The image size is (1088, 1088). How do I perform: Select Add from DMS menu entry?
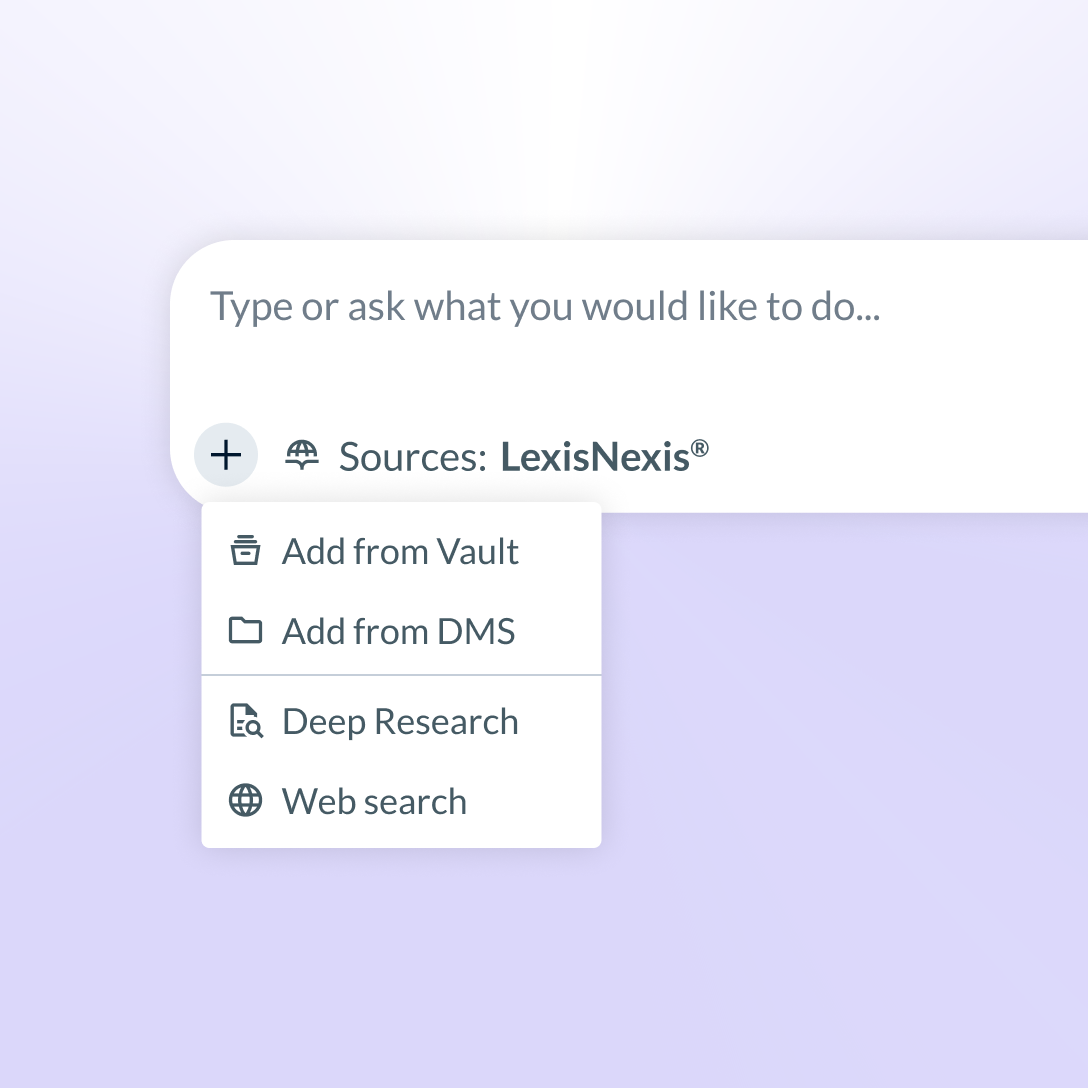click(400, 631)
